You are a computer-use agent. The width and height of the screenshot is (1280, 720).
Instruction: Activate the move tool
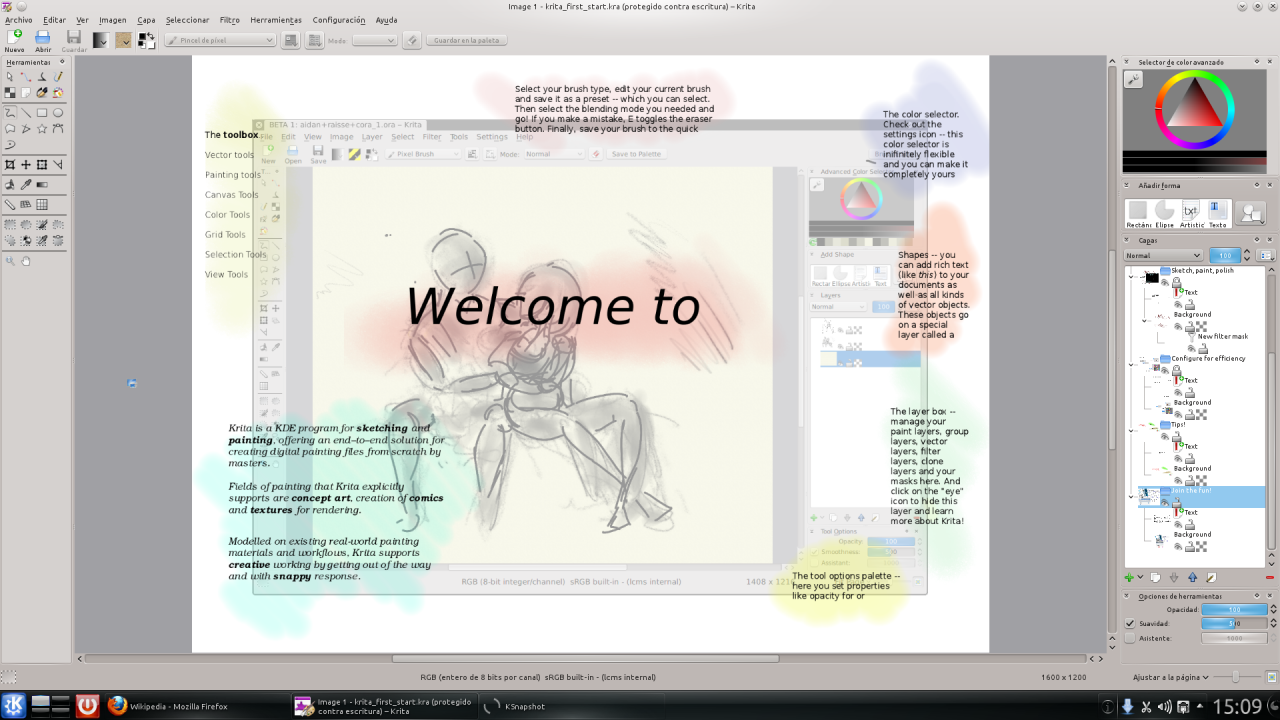point(26,164)
